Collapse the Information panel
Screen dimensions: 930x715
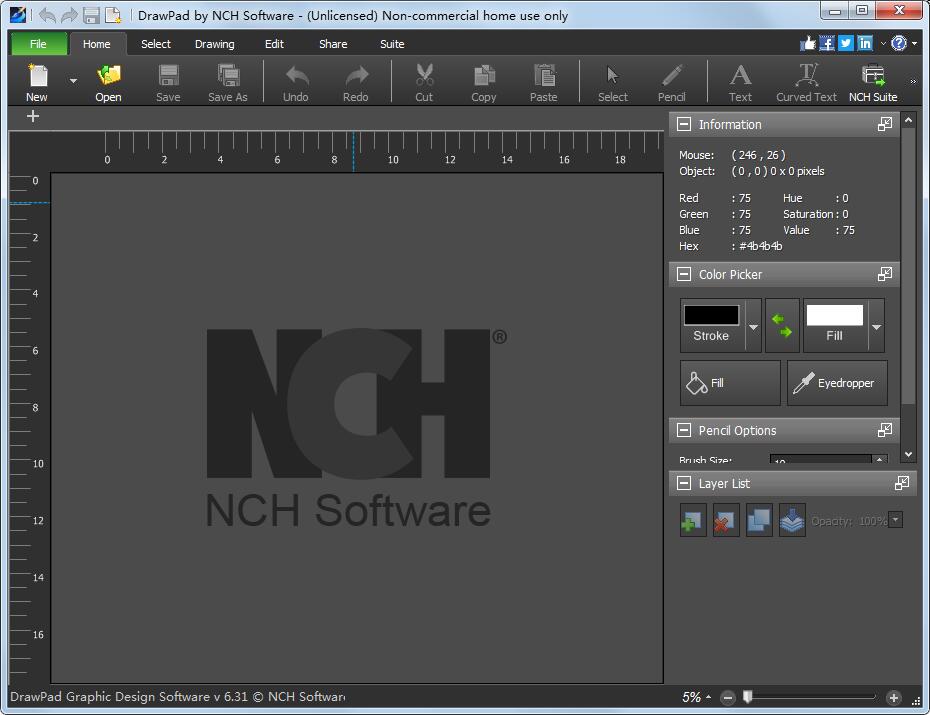tap(684, 125)
